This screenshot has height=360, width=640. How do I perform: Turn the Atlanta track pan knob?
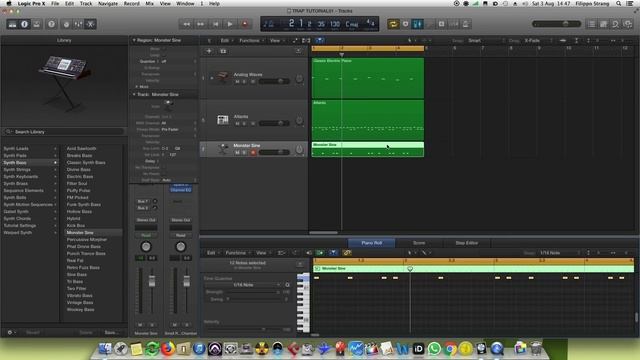pos(299,121)
